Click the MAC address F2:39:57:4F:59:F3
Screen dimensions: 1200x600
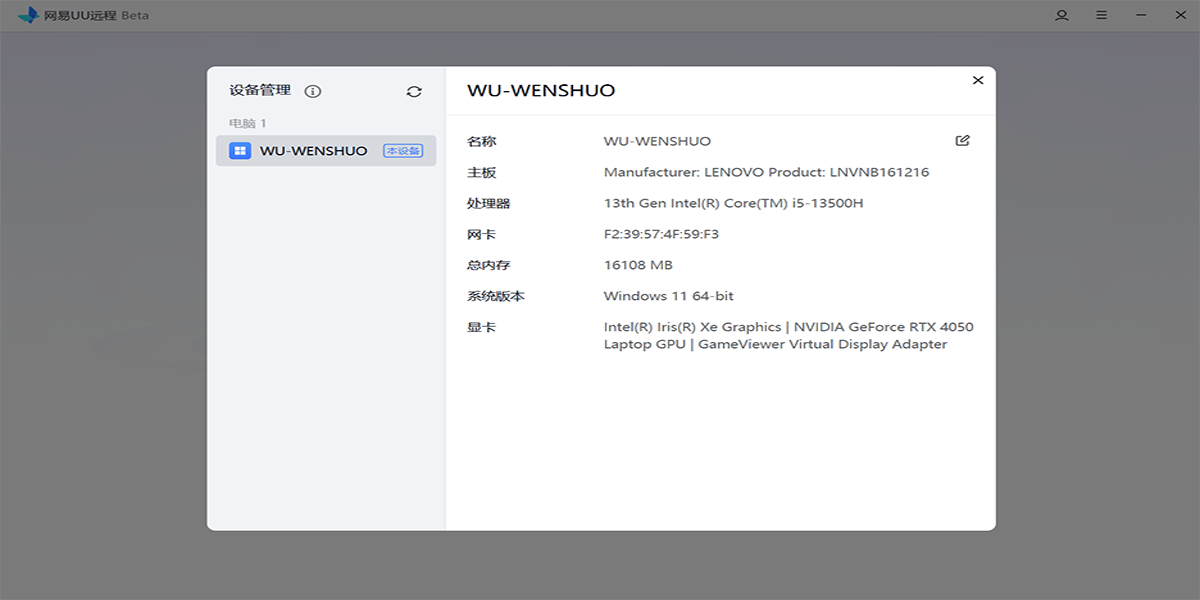click(661, 234)
